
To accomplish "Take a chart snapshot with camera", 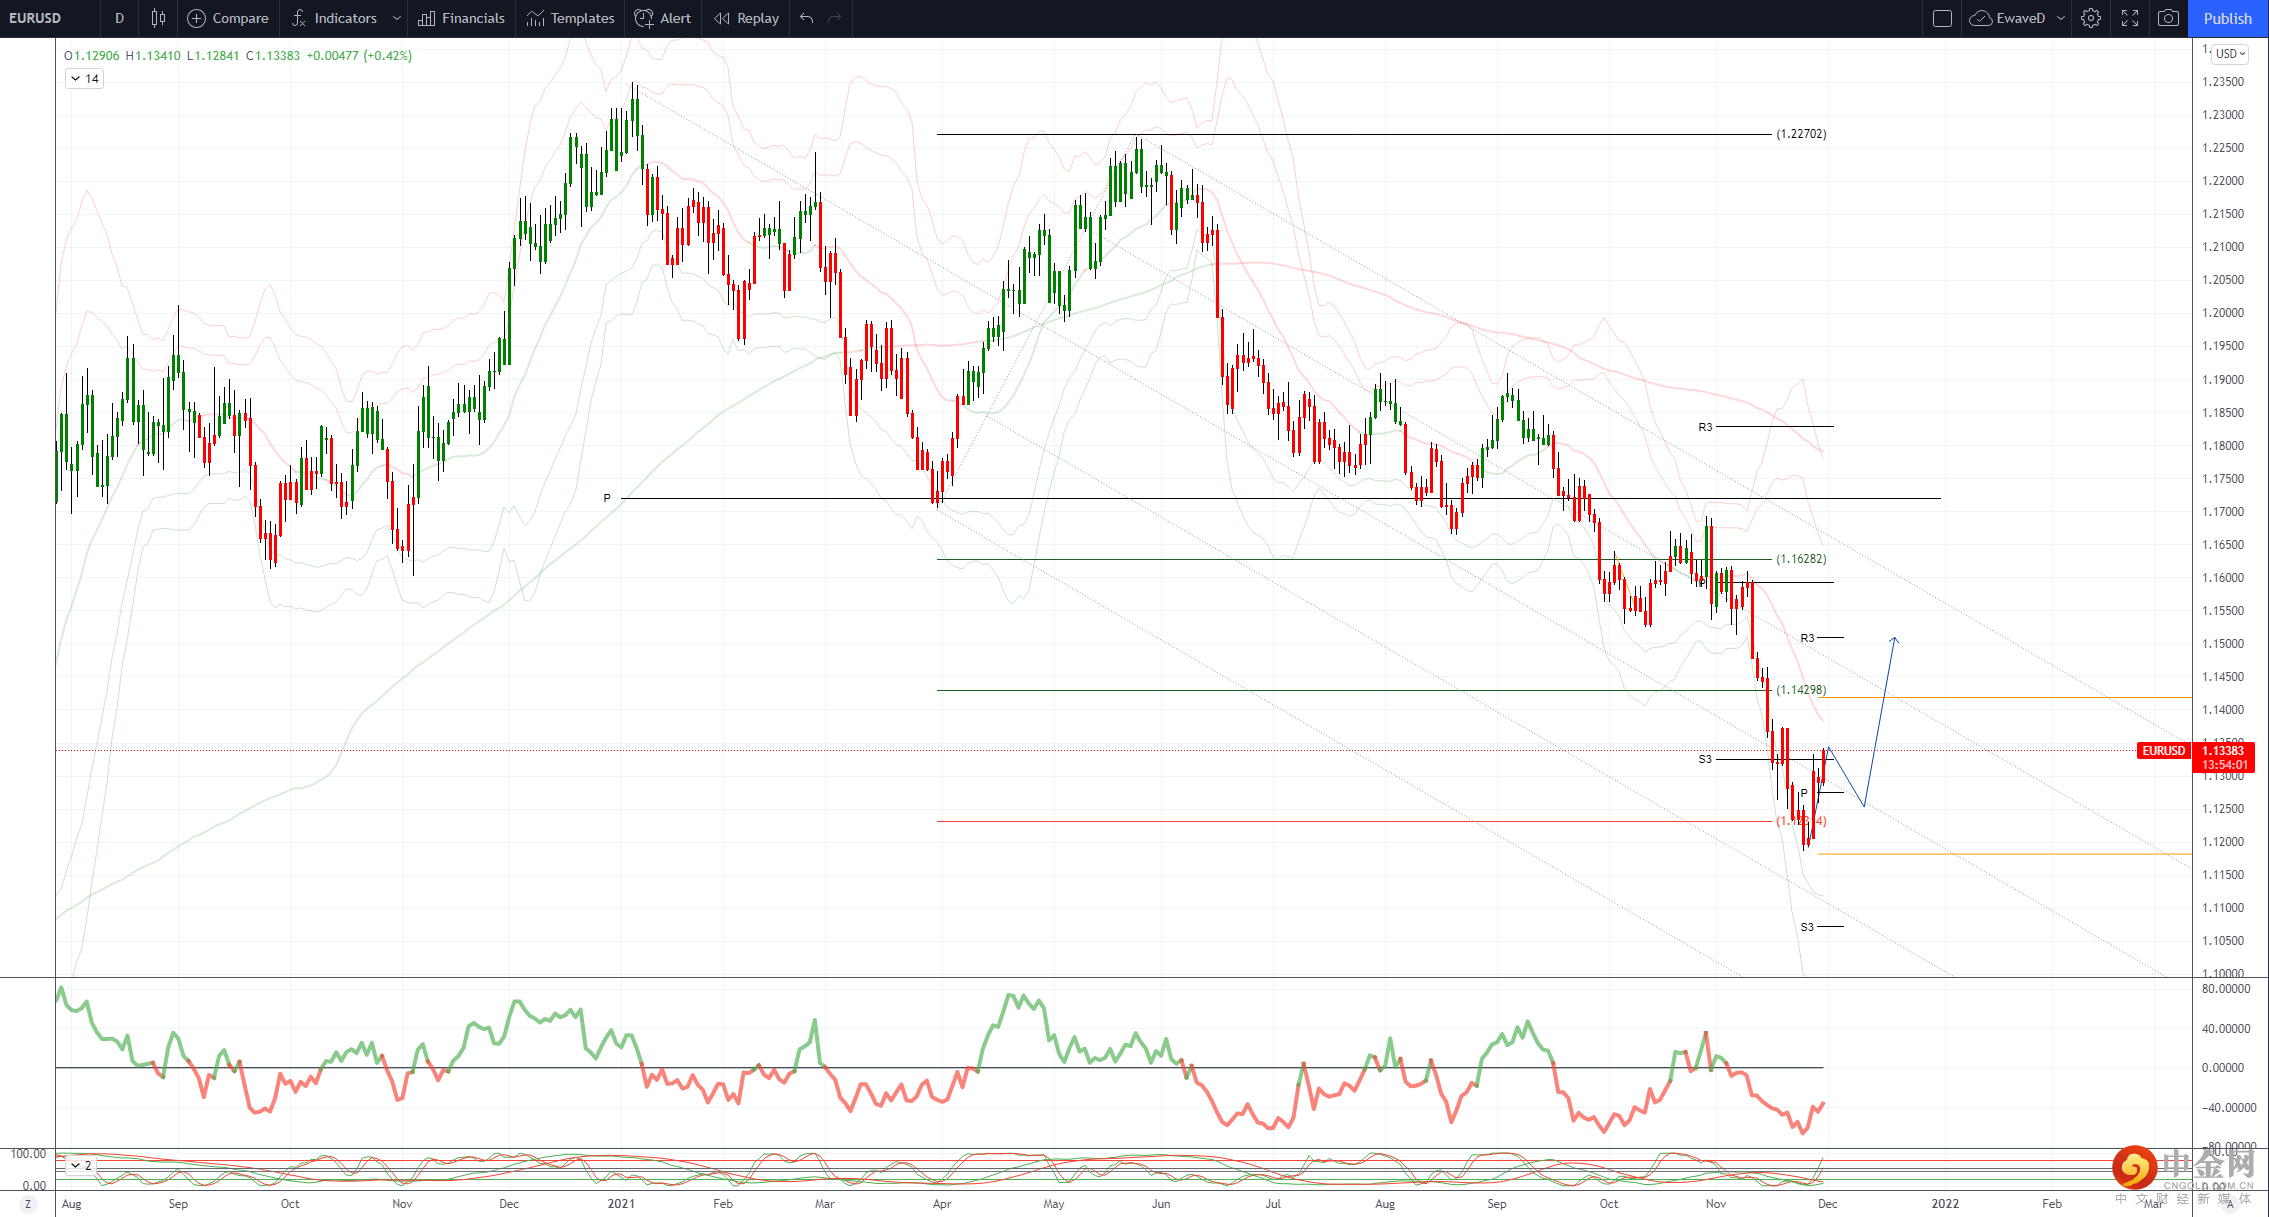I will tap(2168, 18).
